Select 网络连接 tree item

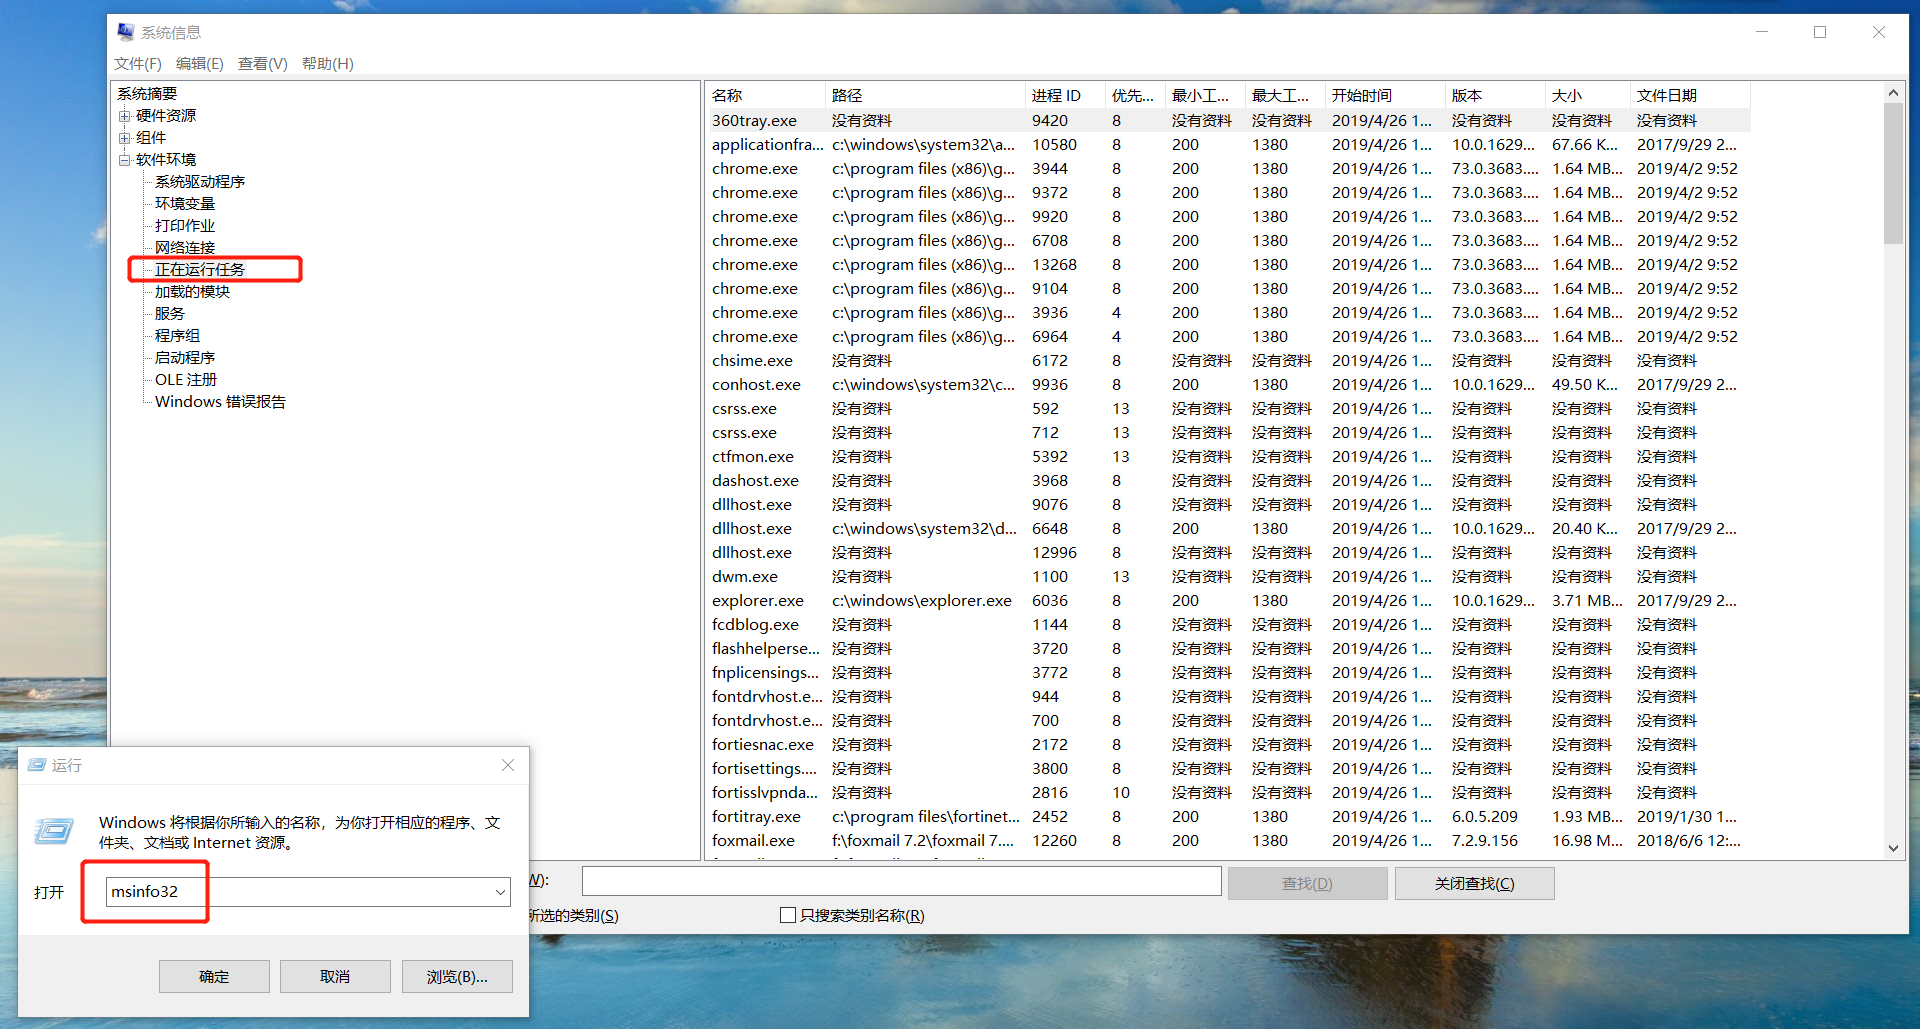click(x=185, y=248)
